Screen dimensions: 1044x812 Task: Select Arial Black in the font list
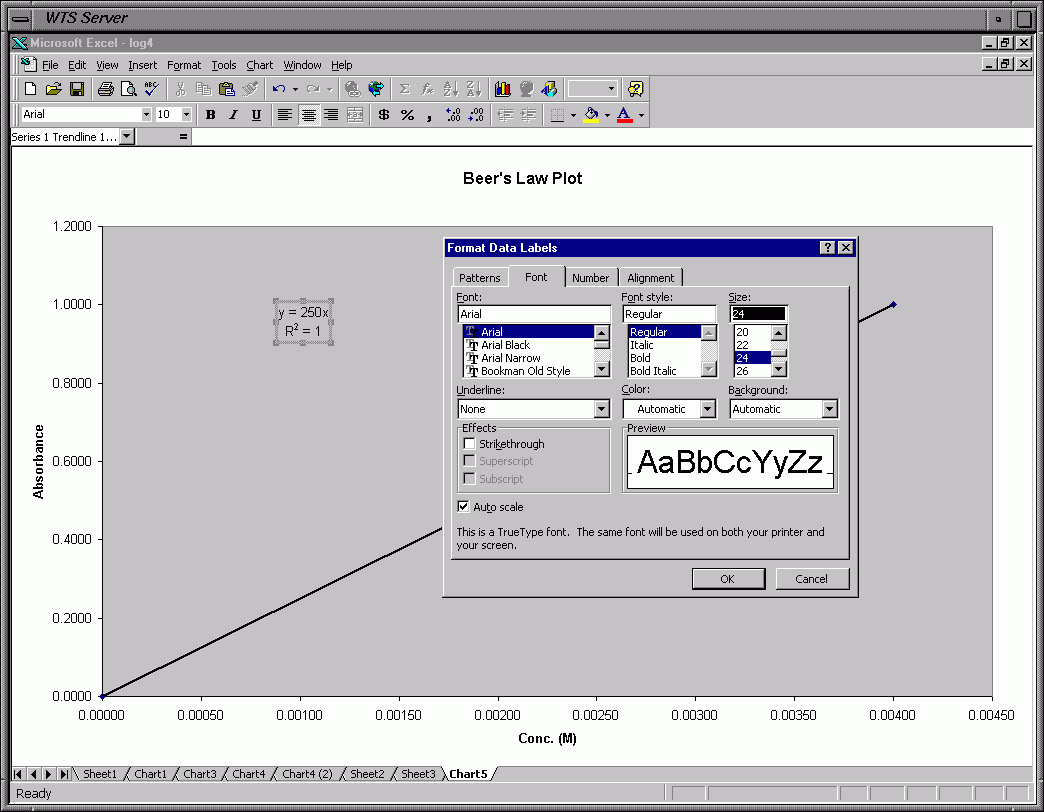tap(505, 345)
